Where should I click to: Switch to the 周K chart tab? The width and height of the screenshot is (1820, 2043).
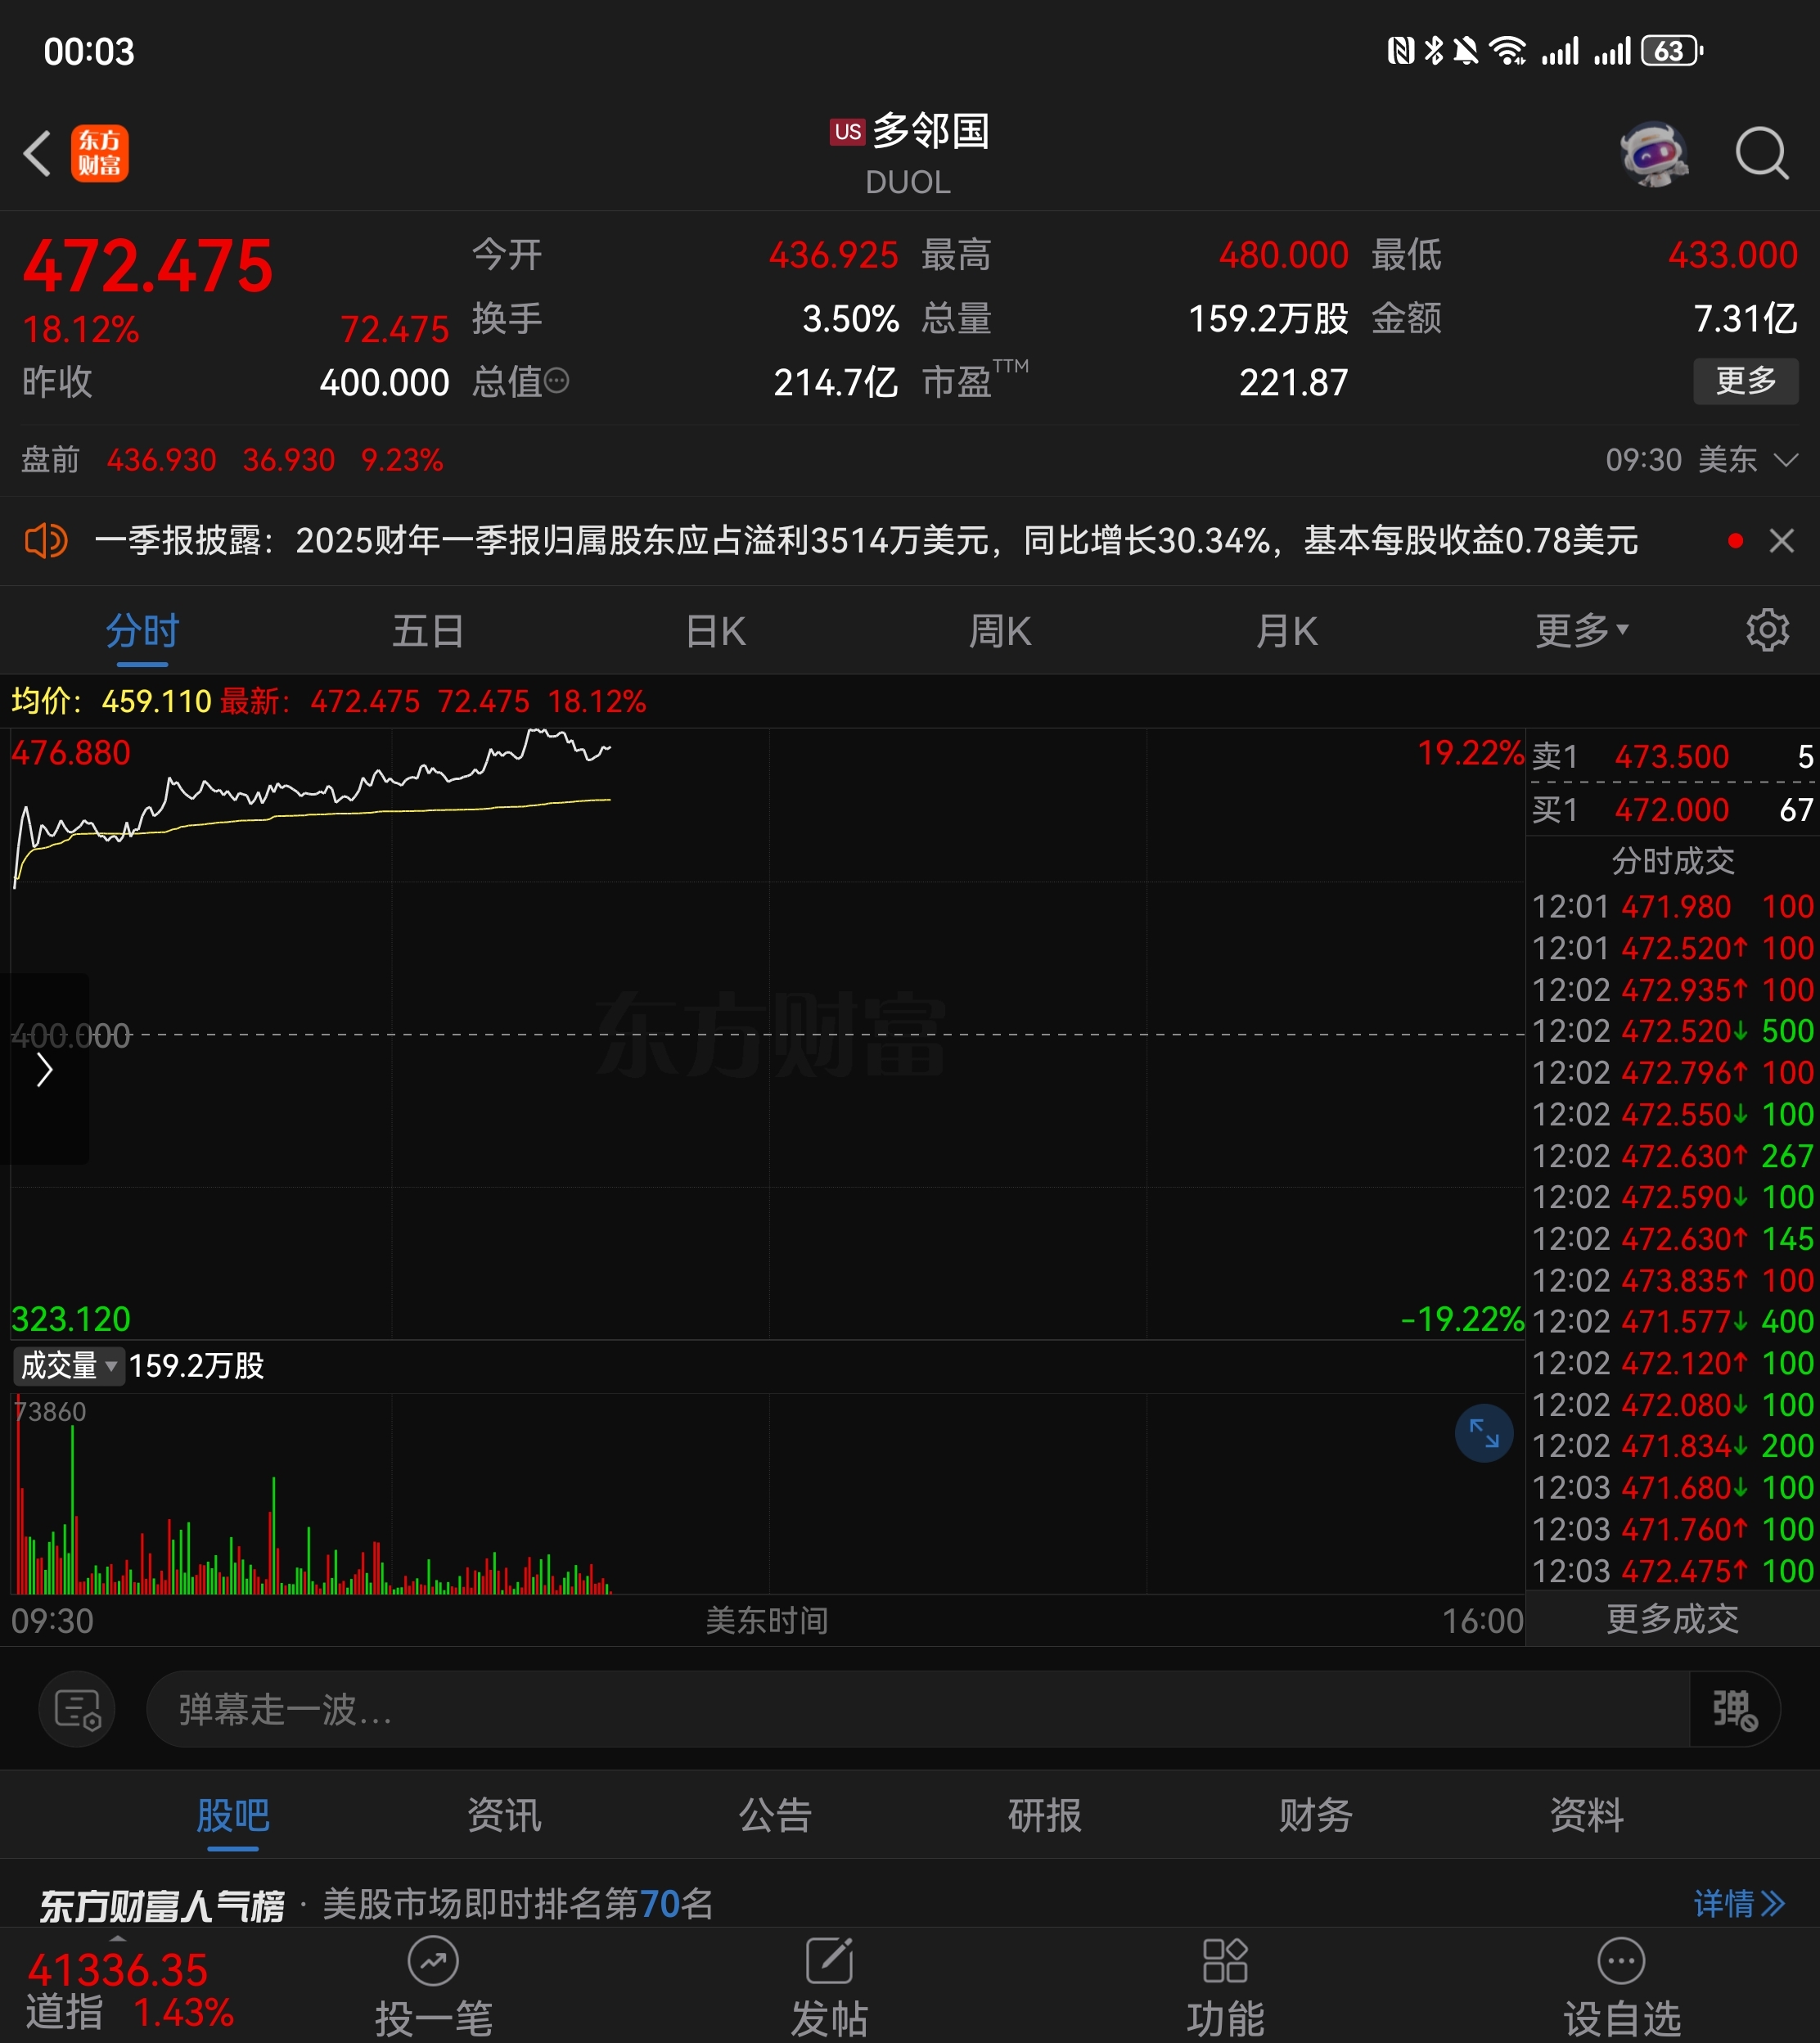pyautogui.click(x=1000, y=632)
